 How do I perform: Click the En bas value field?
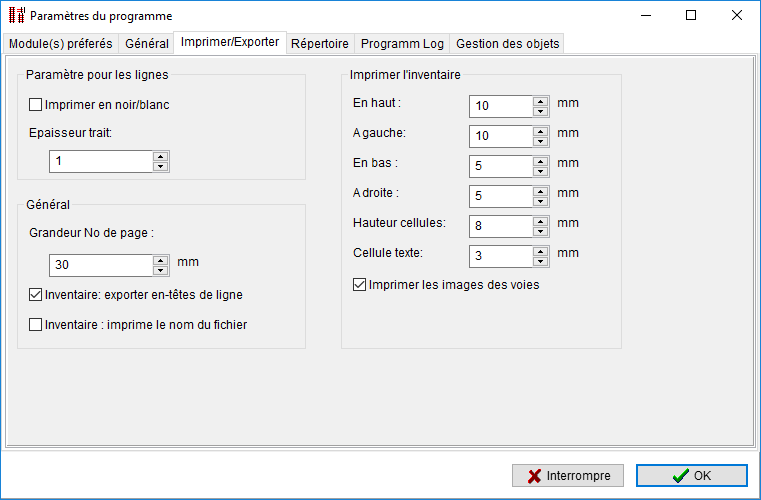coord(501,167)
